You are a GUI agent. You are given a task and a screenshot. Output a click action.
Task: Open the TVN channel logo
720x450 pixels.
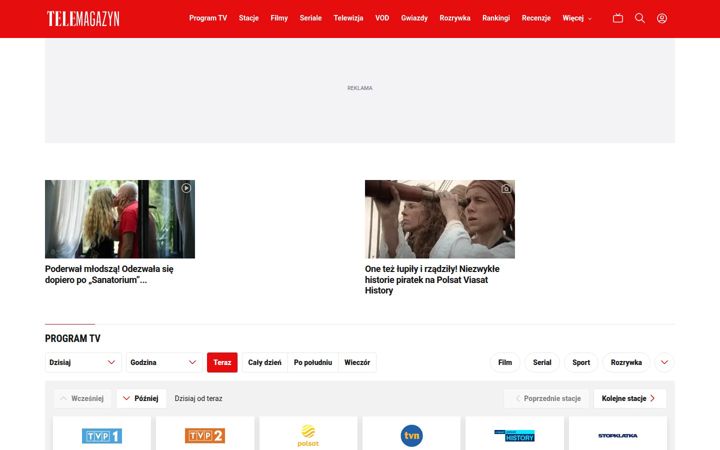(x=411, y=435)
